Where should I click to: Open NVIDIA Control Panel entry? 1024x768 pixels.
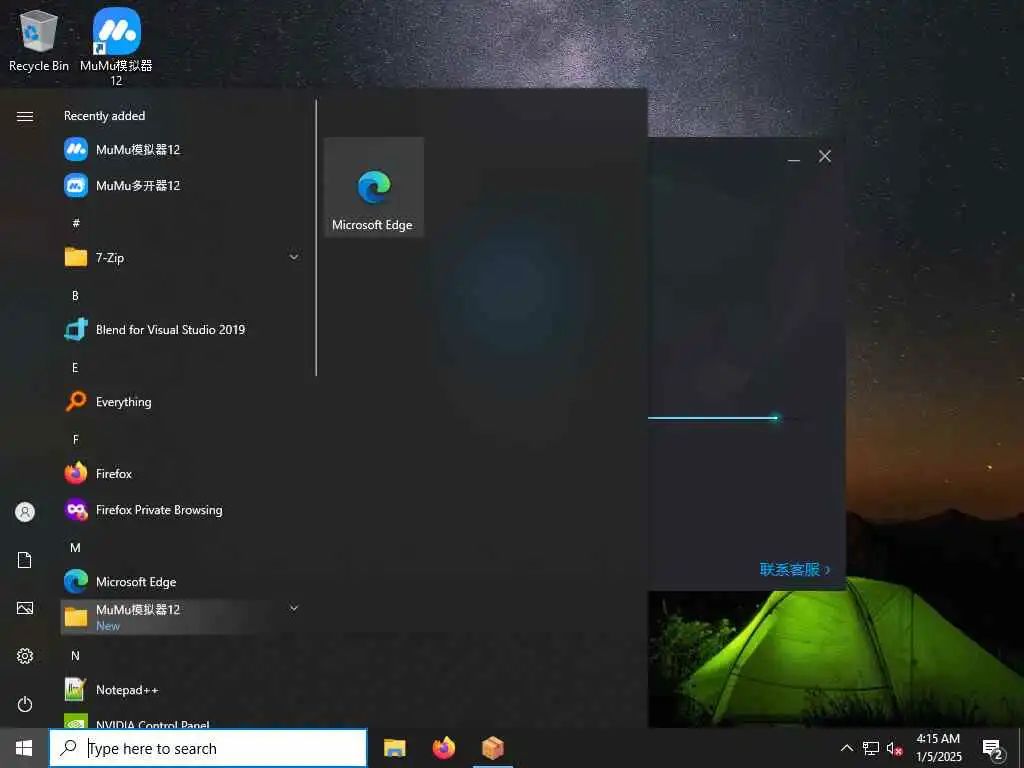point(180,720)
